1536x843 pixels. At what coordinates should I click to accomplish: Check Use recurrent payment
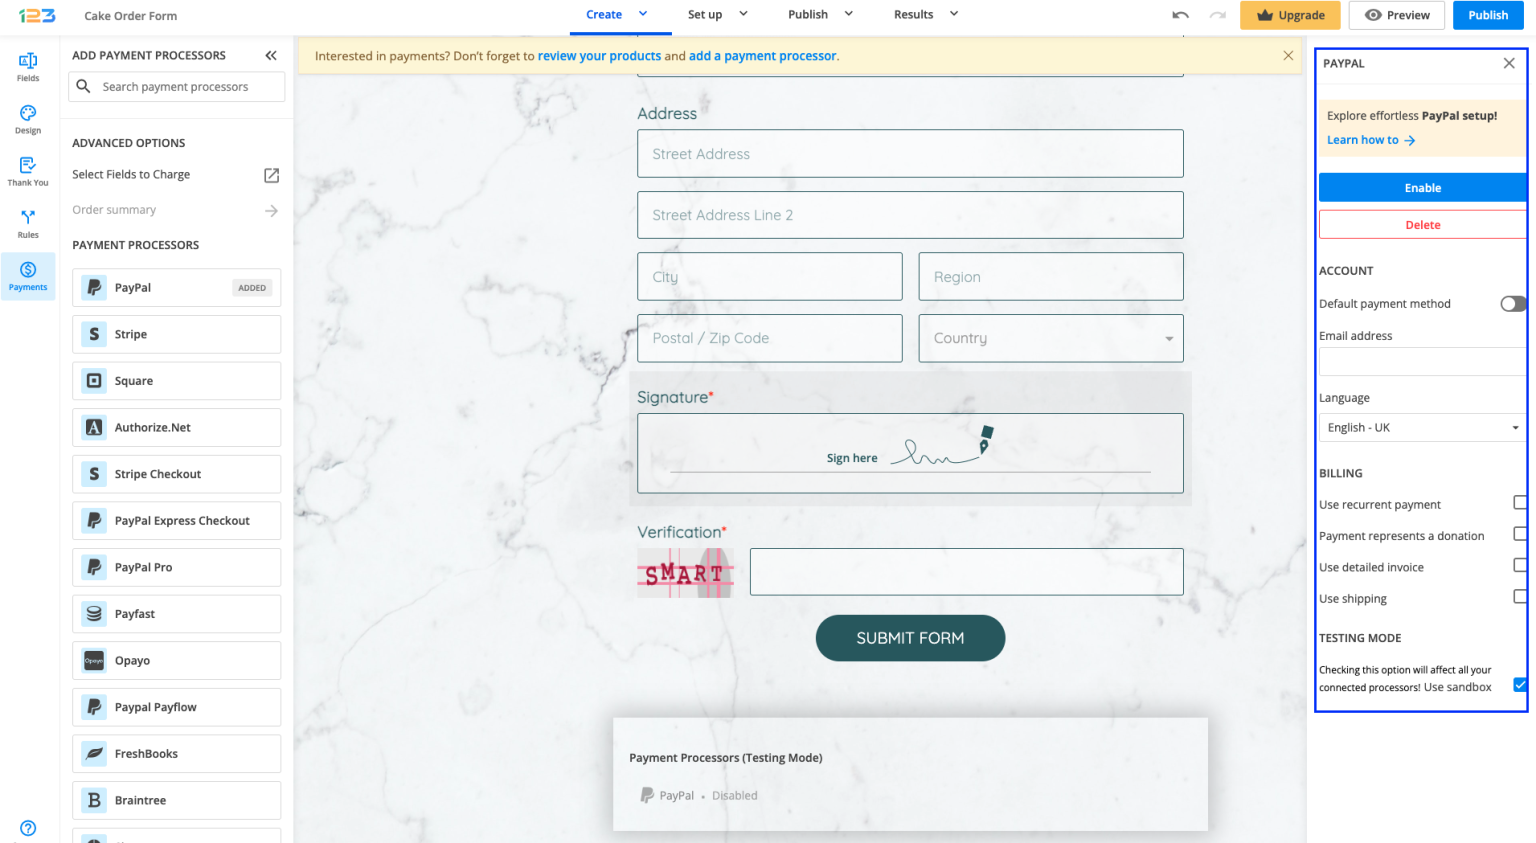(x=1520, y=503)
